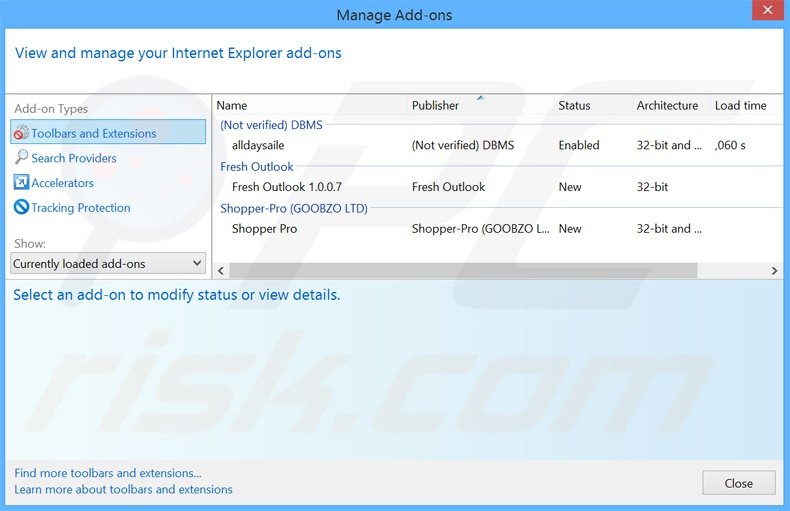Sort the list by Name column
The width and height of the screenshot is (790, 511).
click(232, 105)
